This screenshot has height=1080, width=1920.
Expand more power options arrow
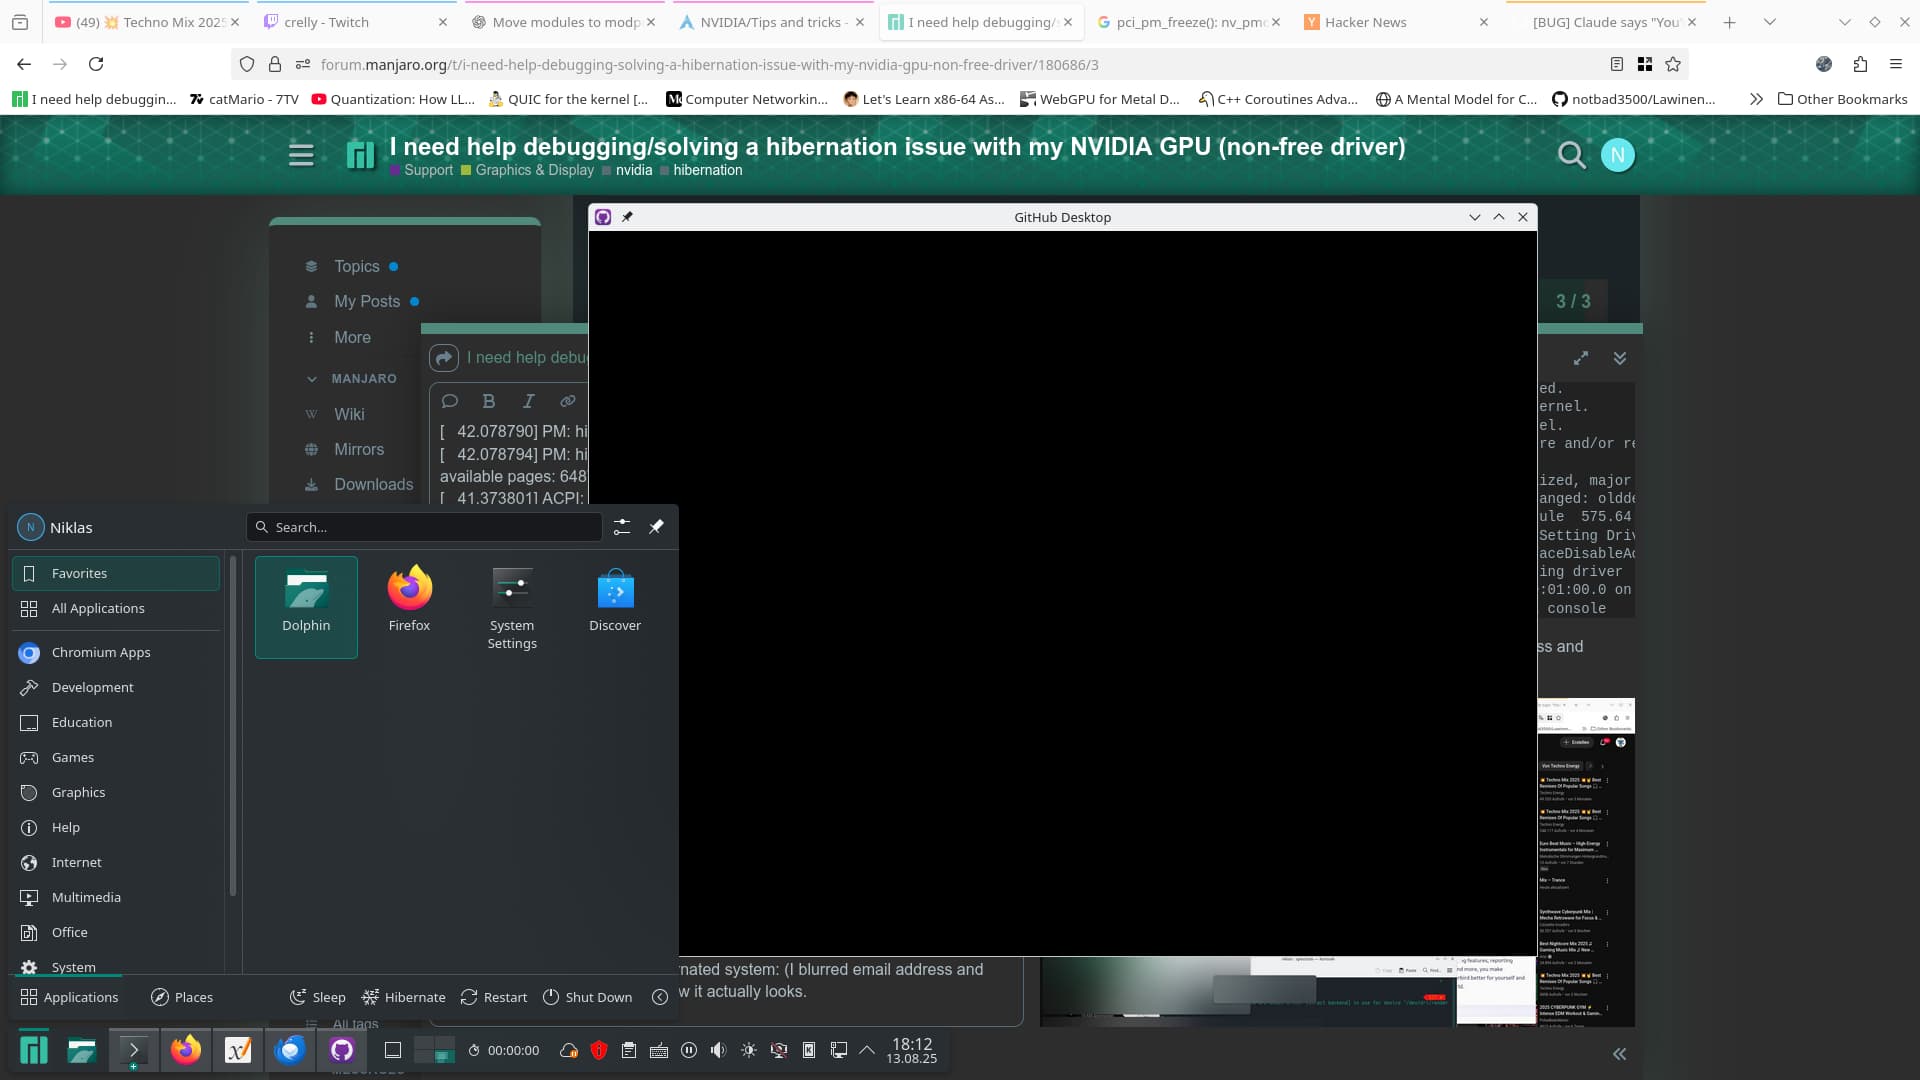click(659, 997)
